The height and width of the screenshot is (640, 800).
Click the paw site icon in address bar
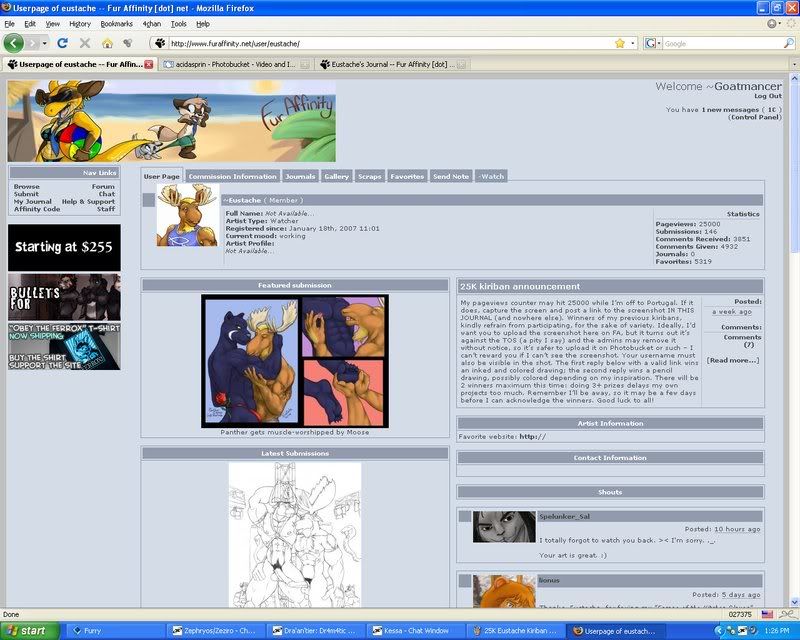pos(159,43)
